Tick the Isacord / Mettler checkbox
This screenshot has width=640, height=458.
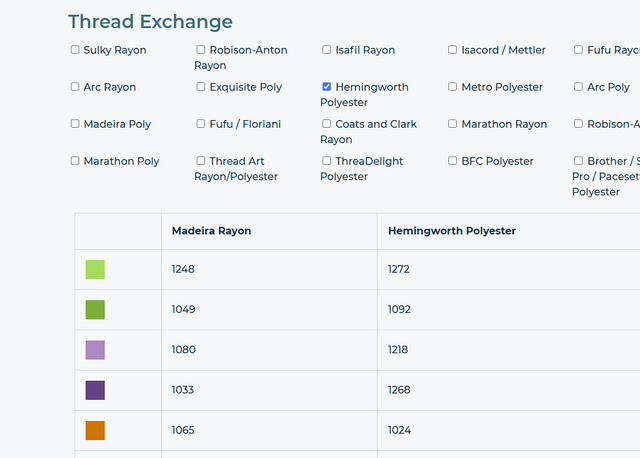453,50
